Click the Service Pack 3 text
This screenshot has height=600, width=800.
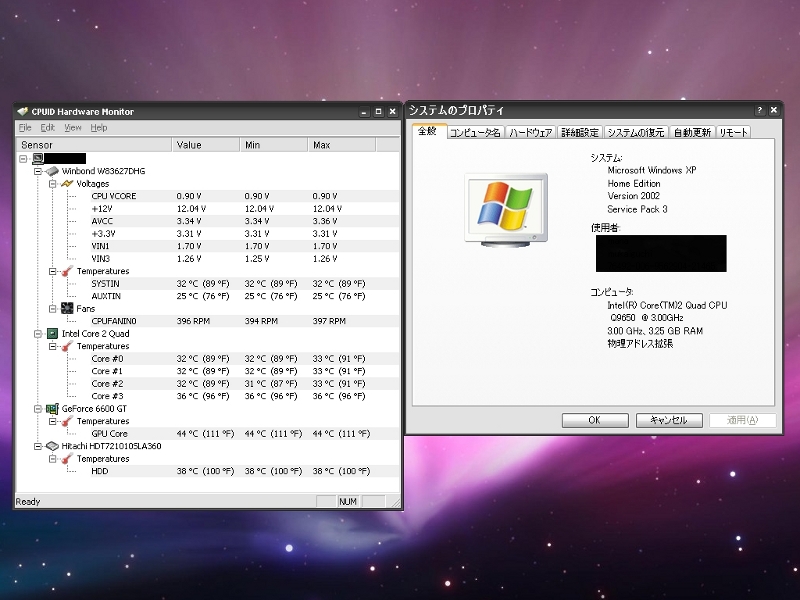637,209
